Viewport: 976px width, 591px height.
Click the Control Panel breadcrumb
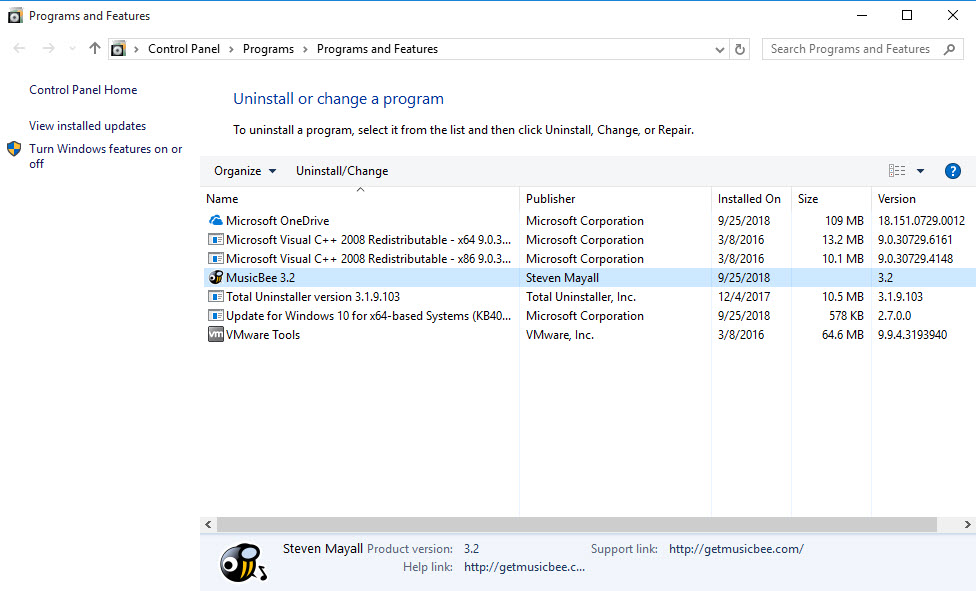(x=184, y=49)
